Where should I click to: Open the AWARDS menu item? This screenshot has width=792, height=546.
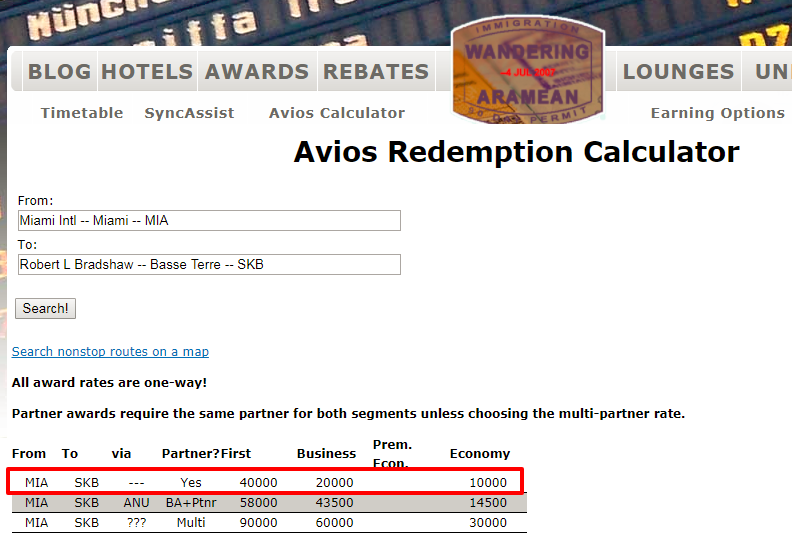pos(257,71)
